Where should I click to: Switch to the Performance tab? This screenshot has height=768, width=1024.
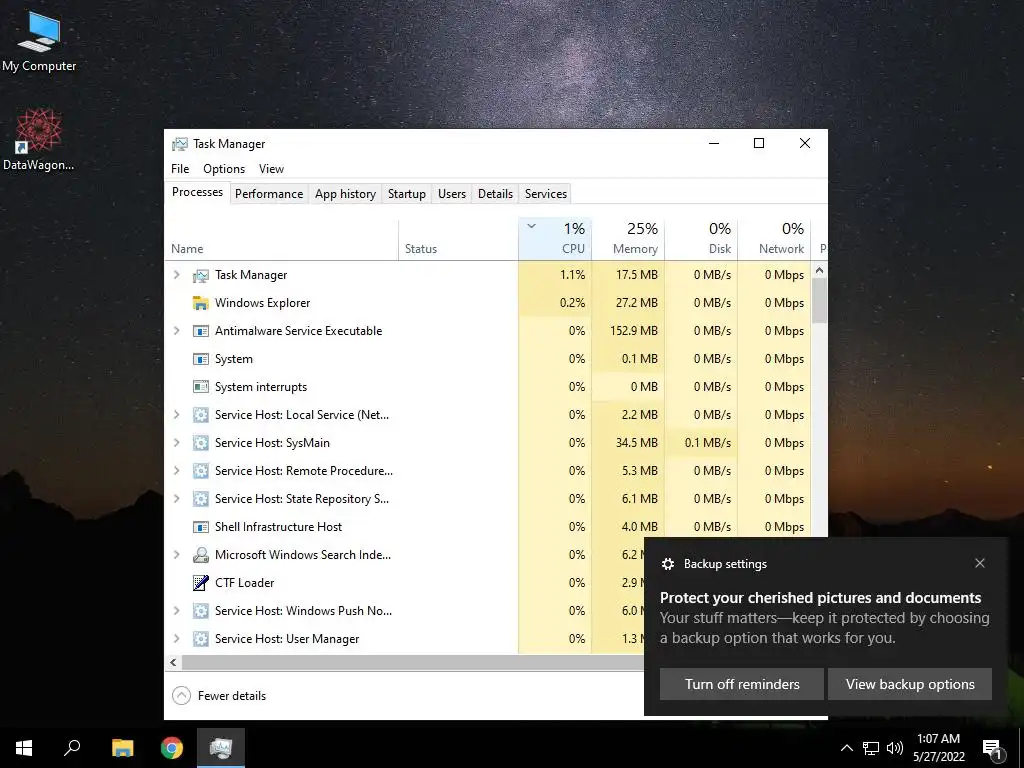(x=269, y=194)
